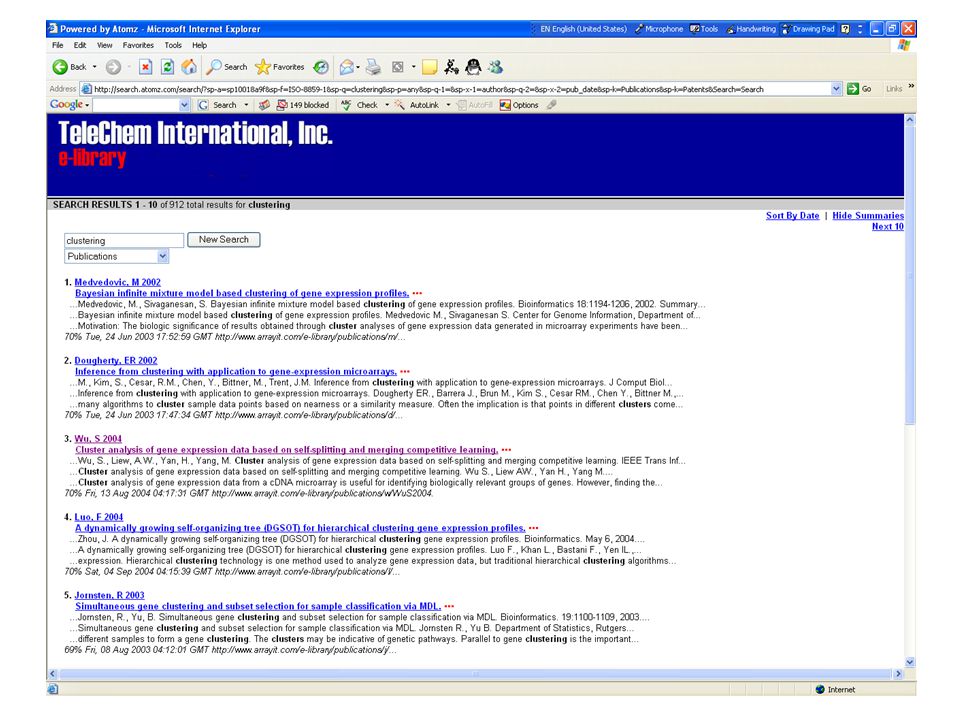This screenshot has height=720, width=960.
Task: Open 'Inference from clustering' article title link
Action: click(236, 372)
